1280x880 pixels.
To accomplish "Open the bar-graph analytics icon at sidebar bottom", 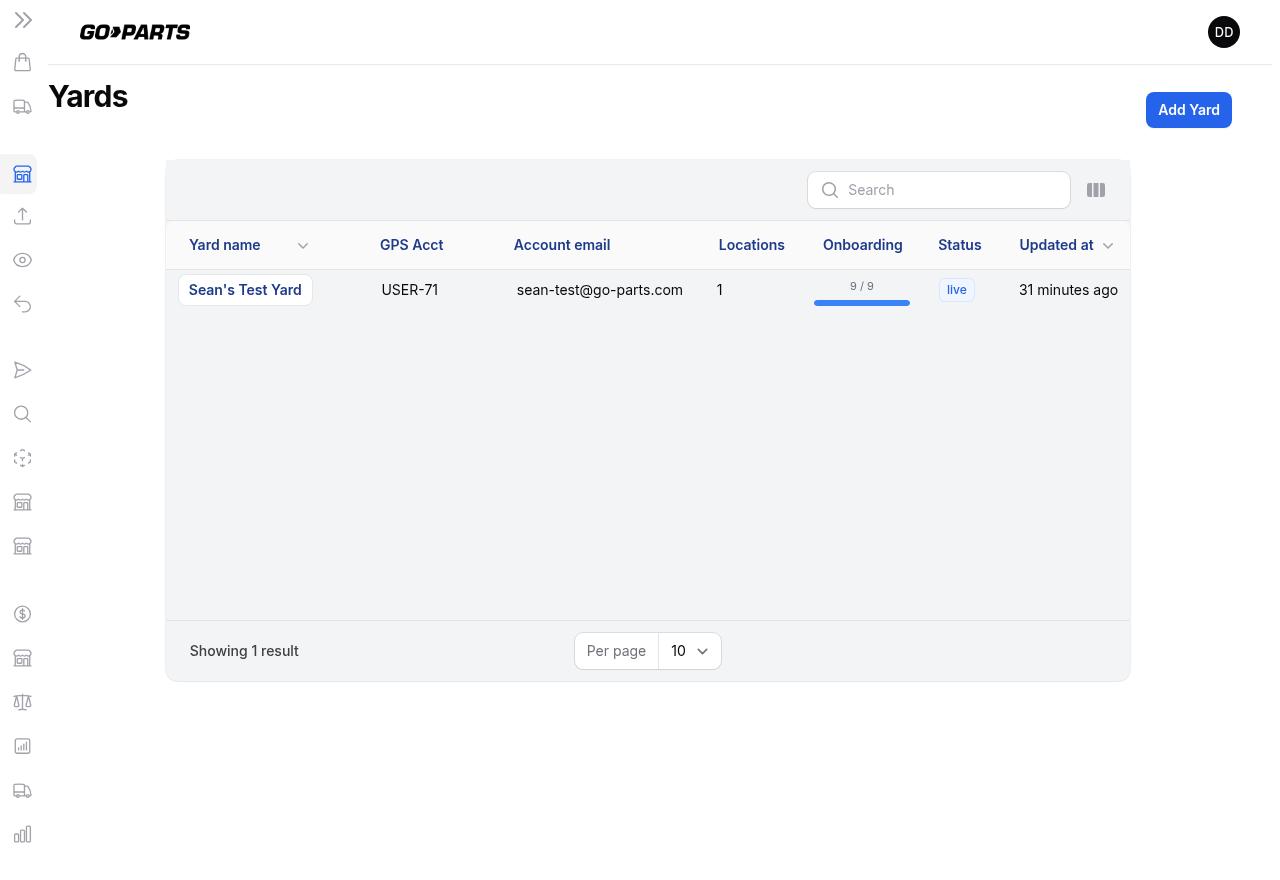I will coord(22,835).
